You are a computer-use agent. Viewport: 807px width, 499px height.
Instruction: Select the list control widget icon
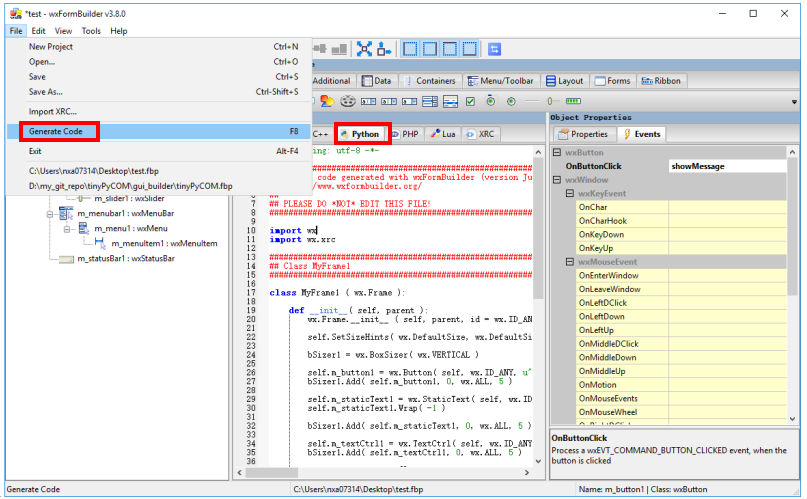450,101
